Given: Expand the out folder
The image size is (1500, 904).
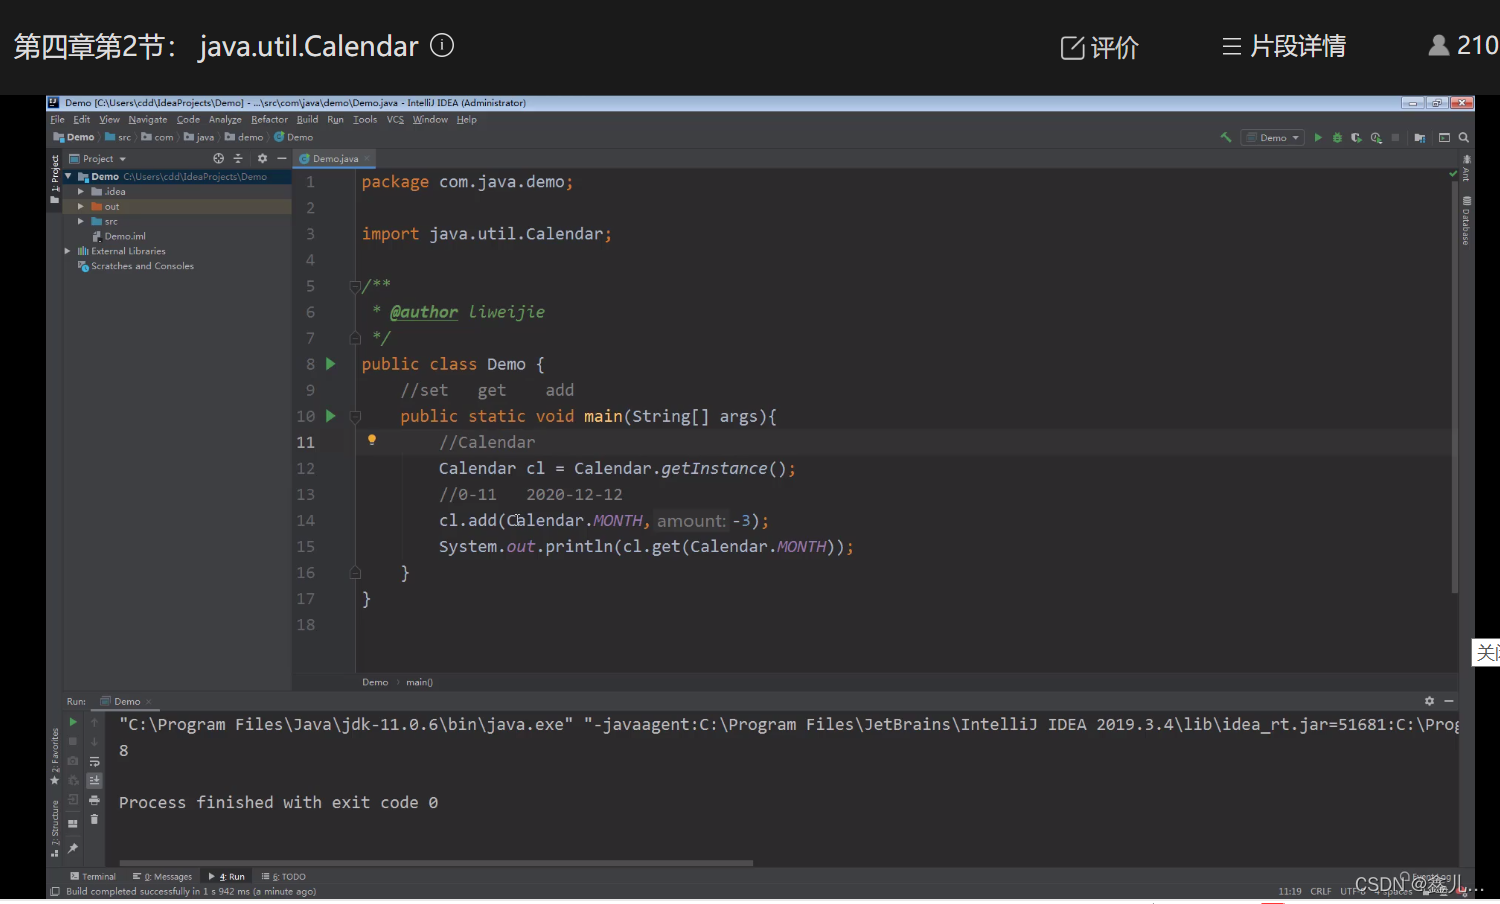Looking at the screenshot, I should click(x=81, y=207).
